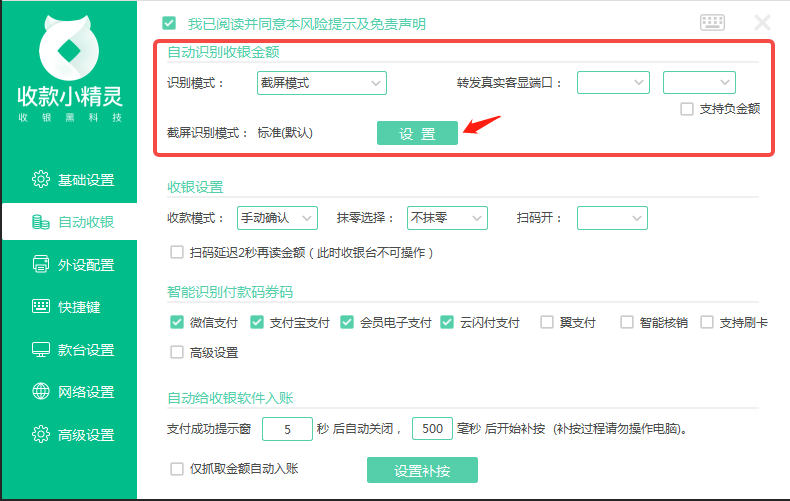Go to the 外设配置 section
The width and height of the screenshot is (790, 501).
click(70, 265)
